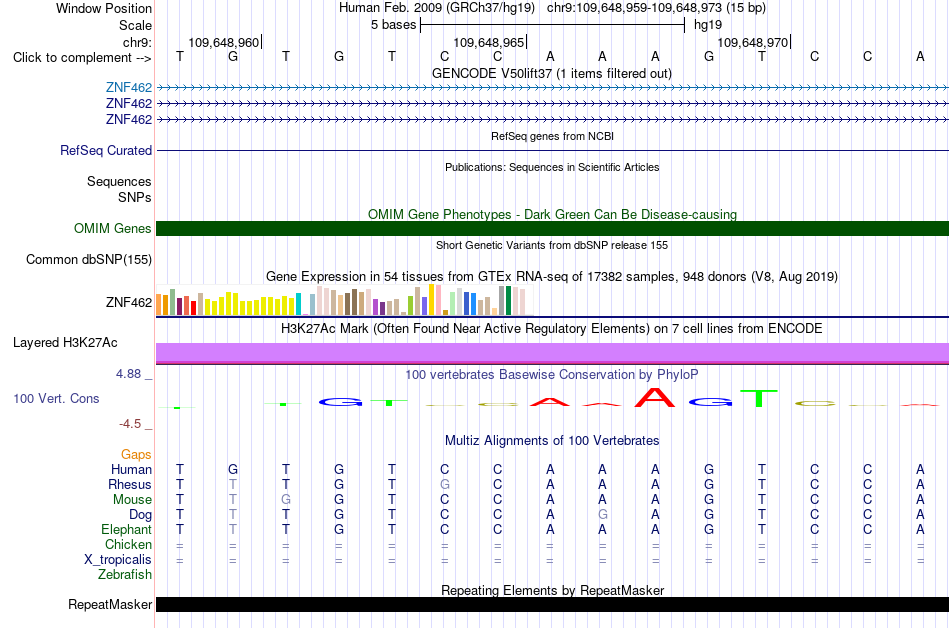Click the dark green OMIM Genes bar
This screenshot has width=950, height=628.
pos(552,228)
